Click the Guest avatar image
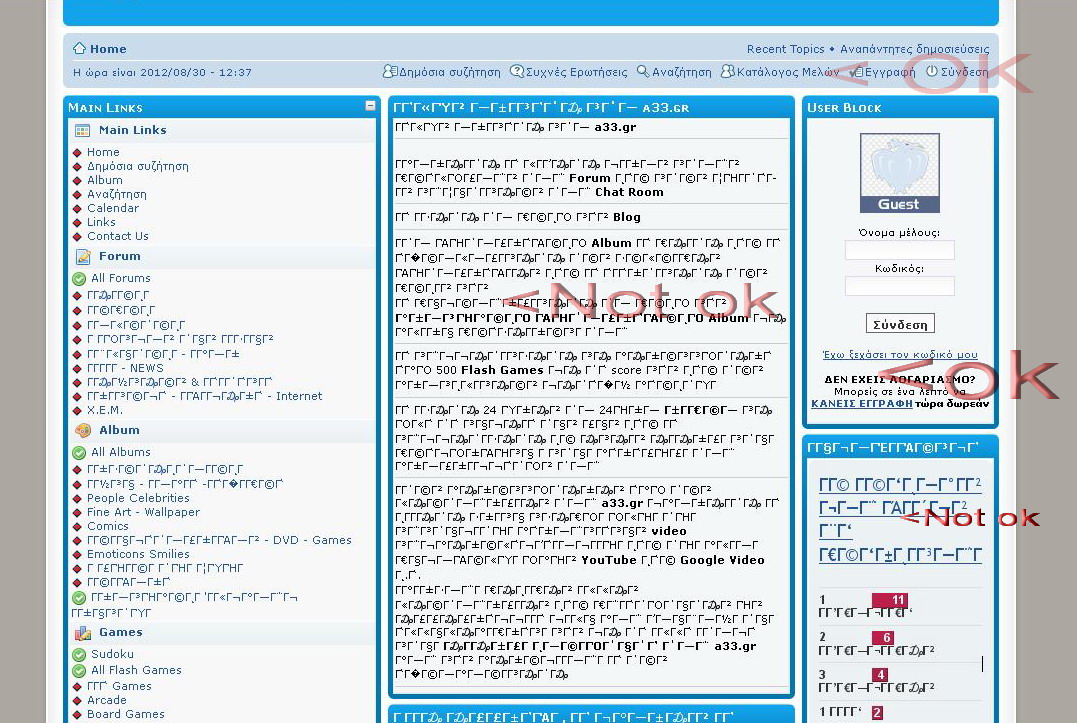 [899, 173]
